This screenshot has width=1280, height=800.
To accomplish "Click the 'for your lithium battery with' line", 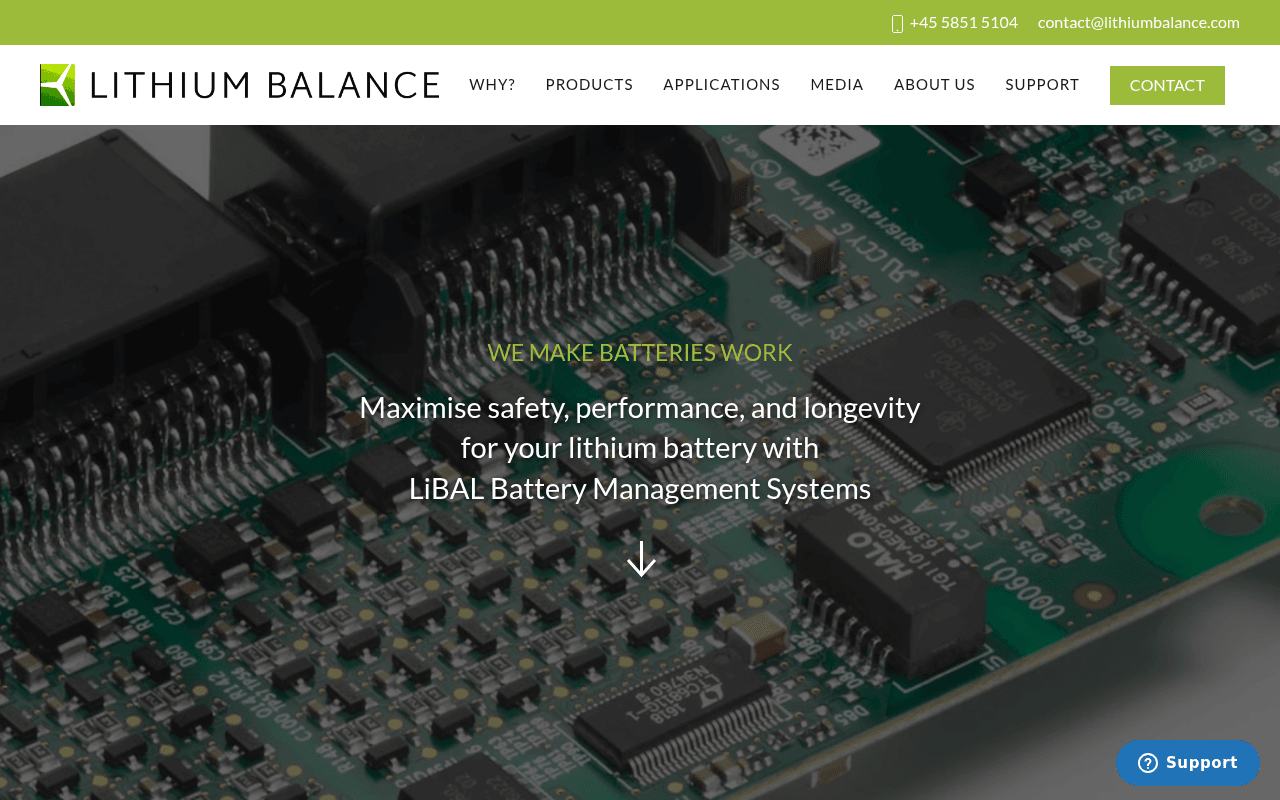I will coord(640,447).
